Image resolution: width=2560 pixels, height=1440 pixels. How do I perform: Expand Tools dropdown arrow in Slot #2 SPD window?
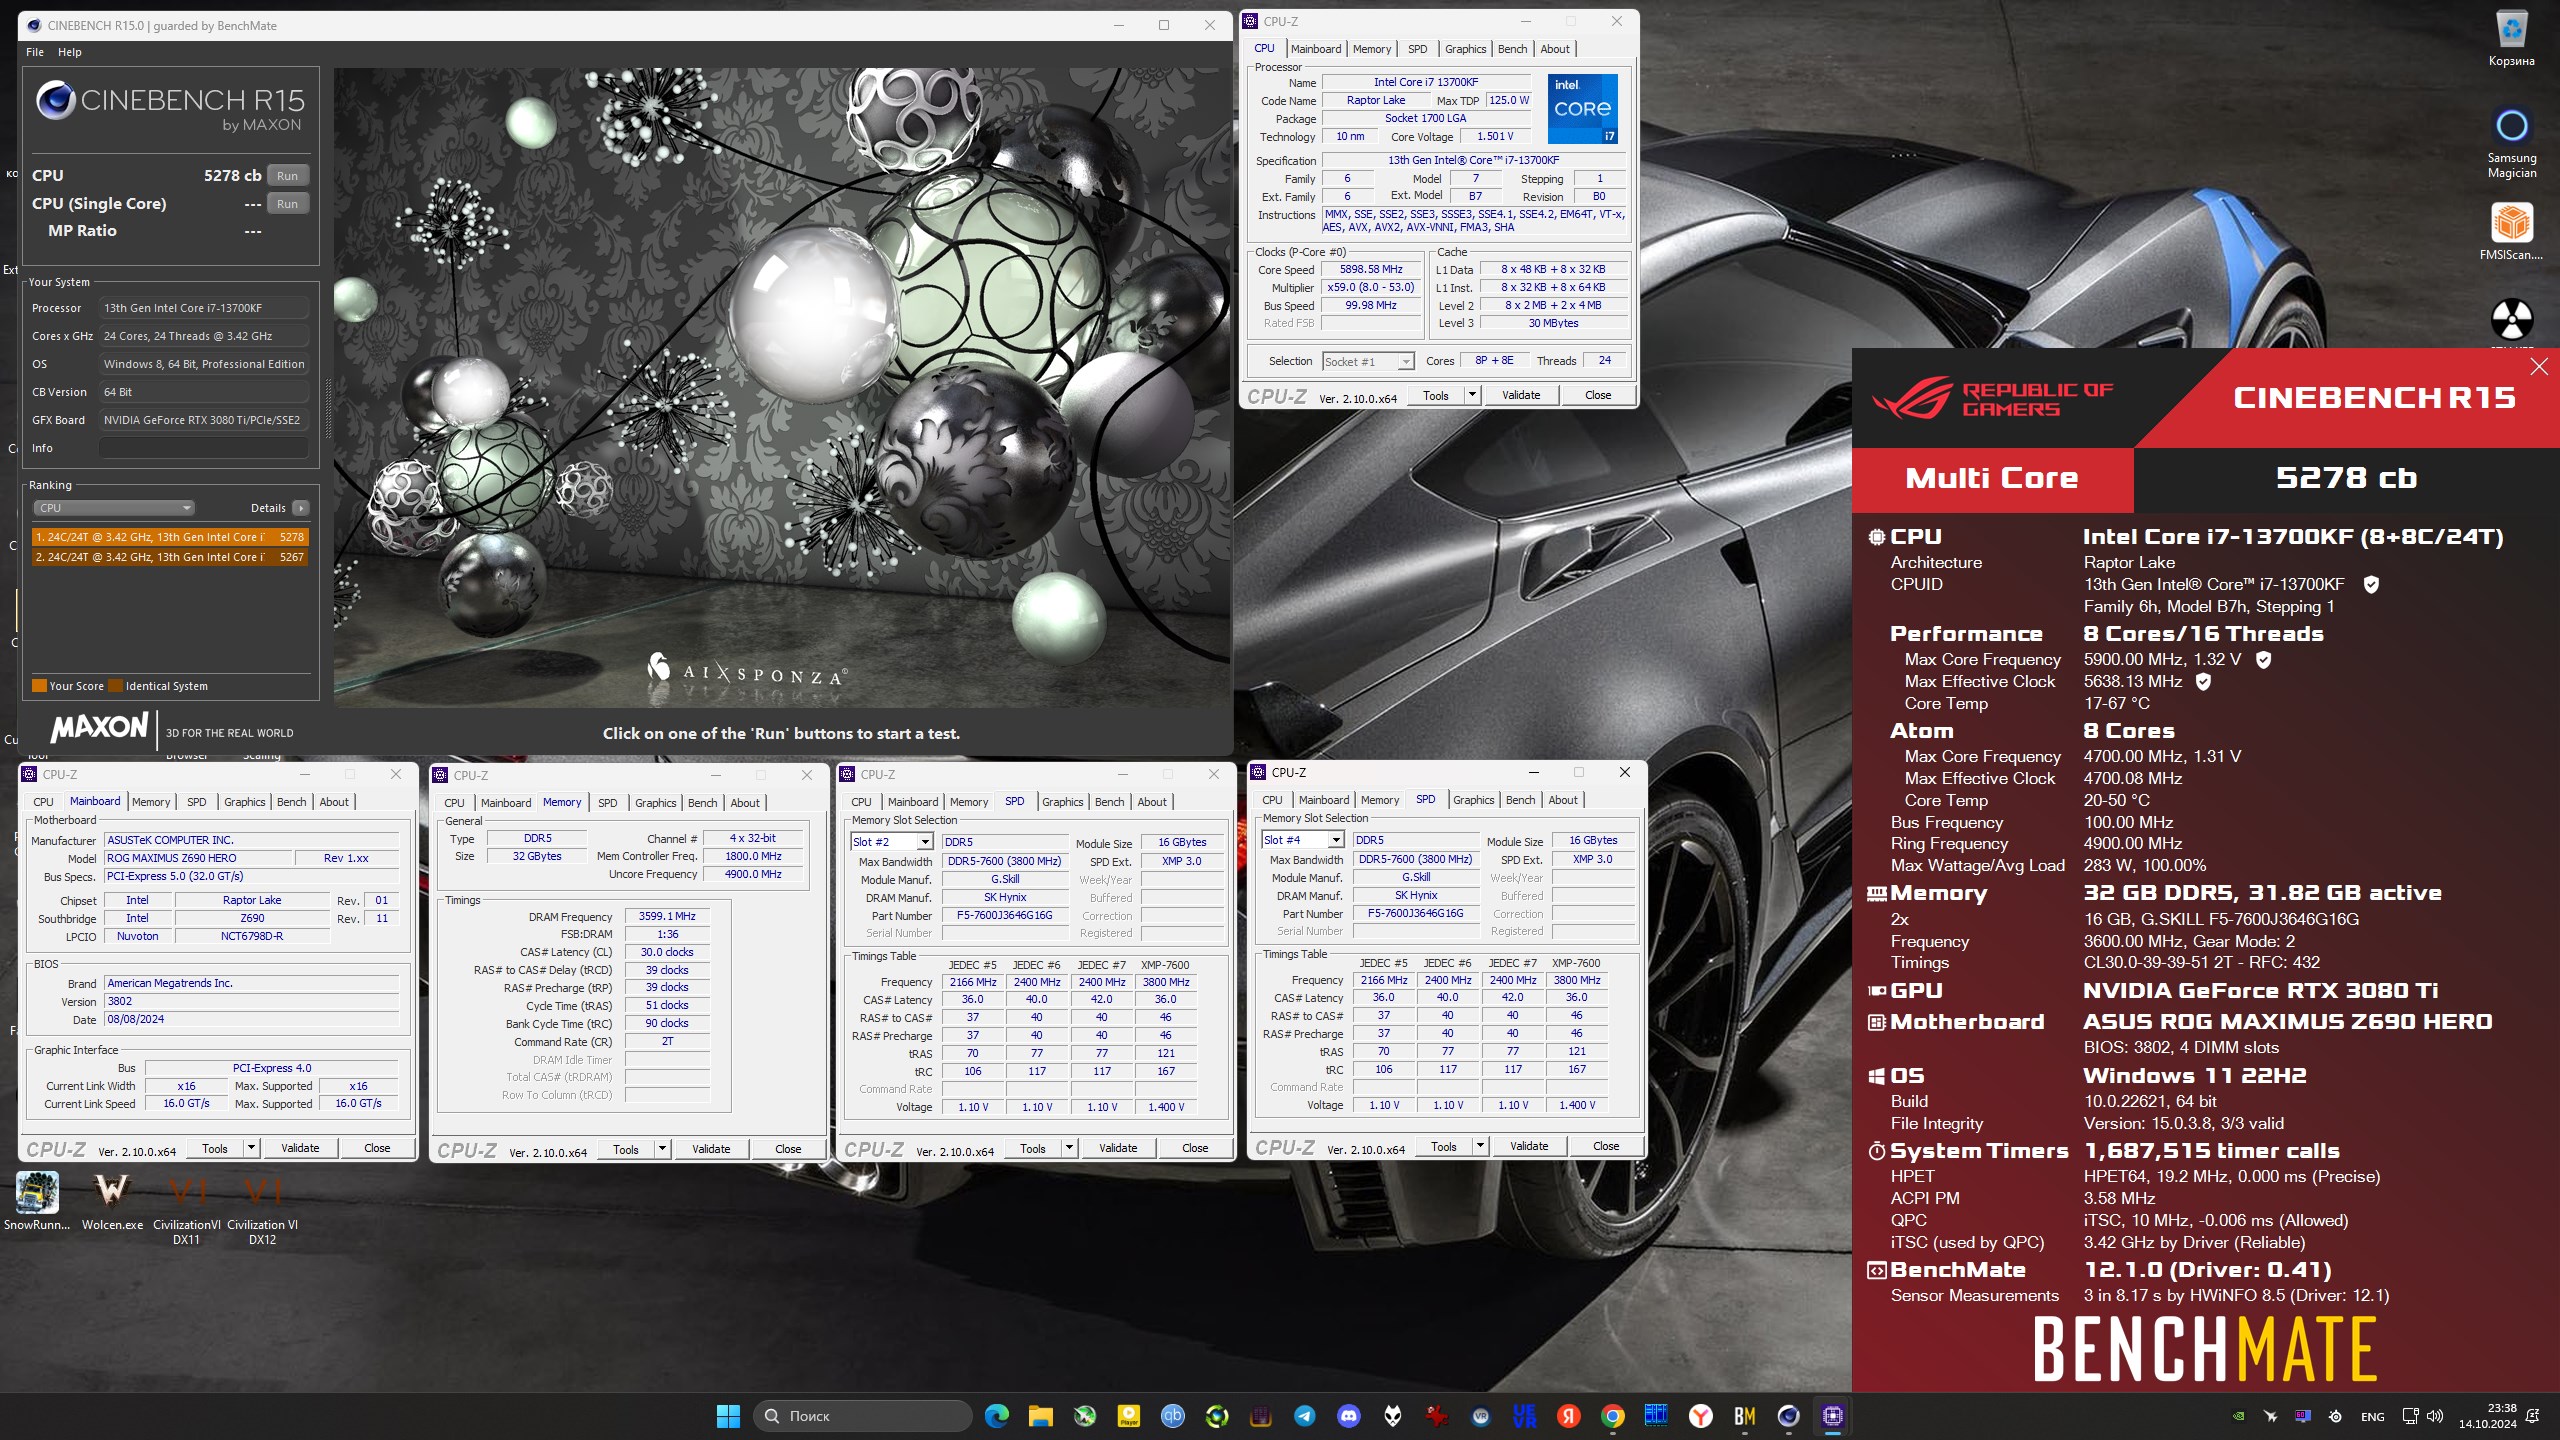tap(1069, 1148)
